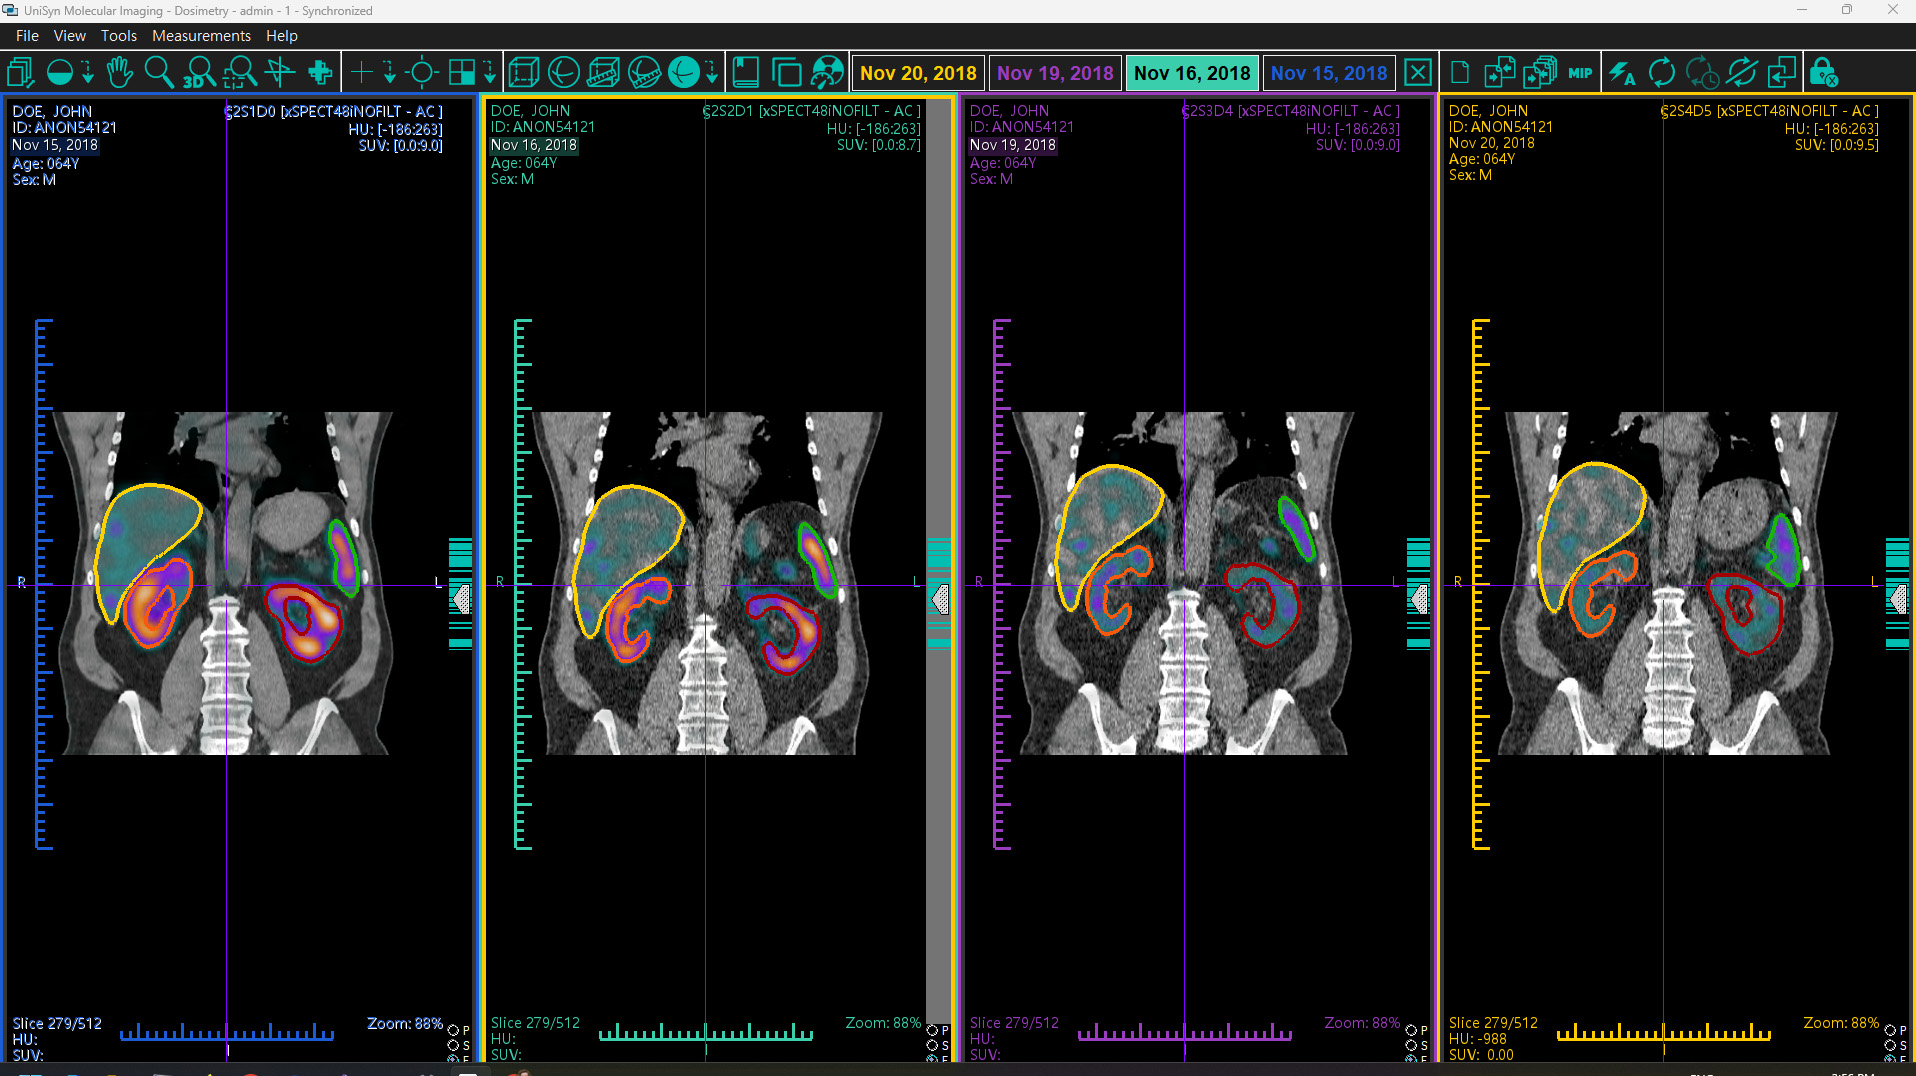Click the lock/unlock studies icon

click(x=1824, y=72)
